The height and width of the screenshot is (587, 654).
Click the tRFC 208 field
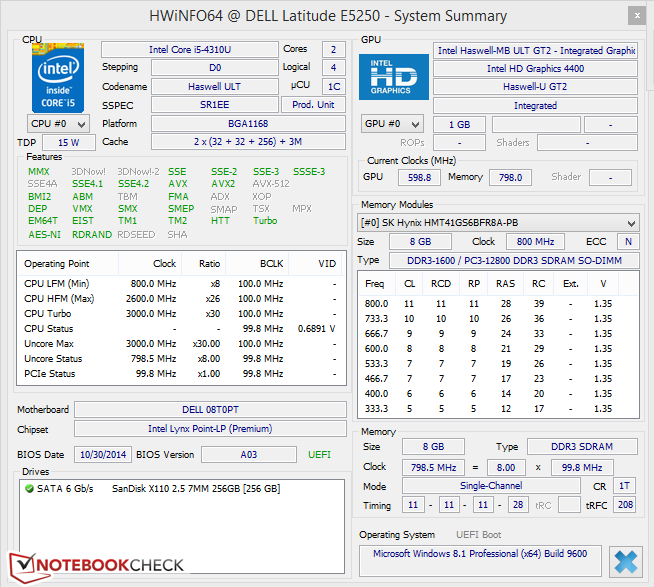point(625,505)
